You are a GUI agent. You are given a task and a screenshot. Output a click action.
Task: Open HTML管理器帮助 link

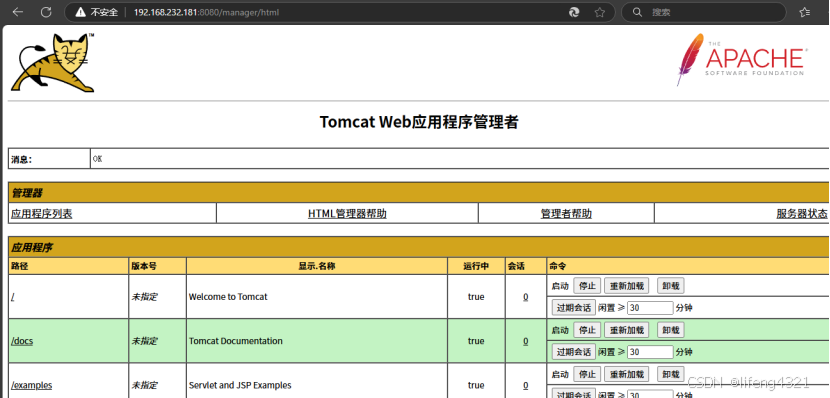pyautogui.click(x=347, y=214)
